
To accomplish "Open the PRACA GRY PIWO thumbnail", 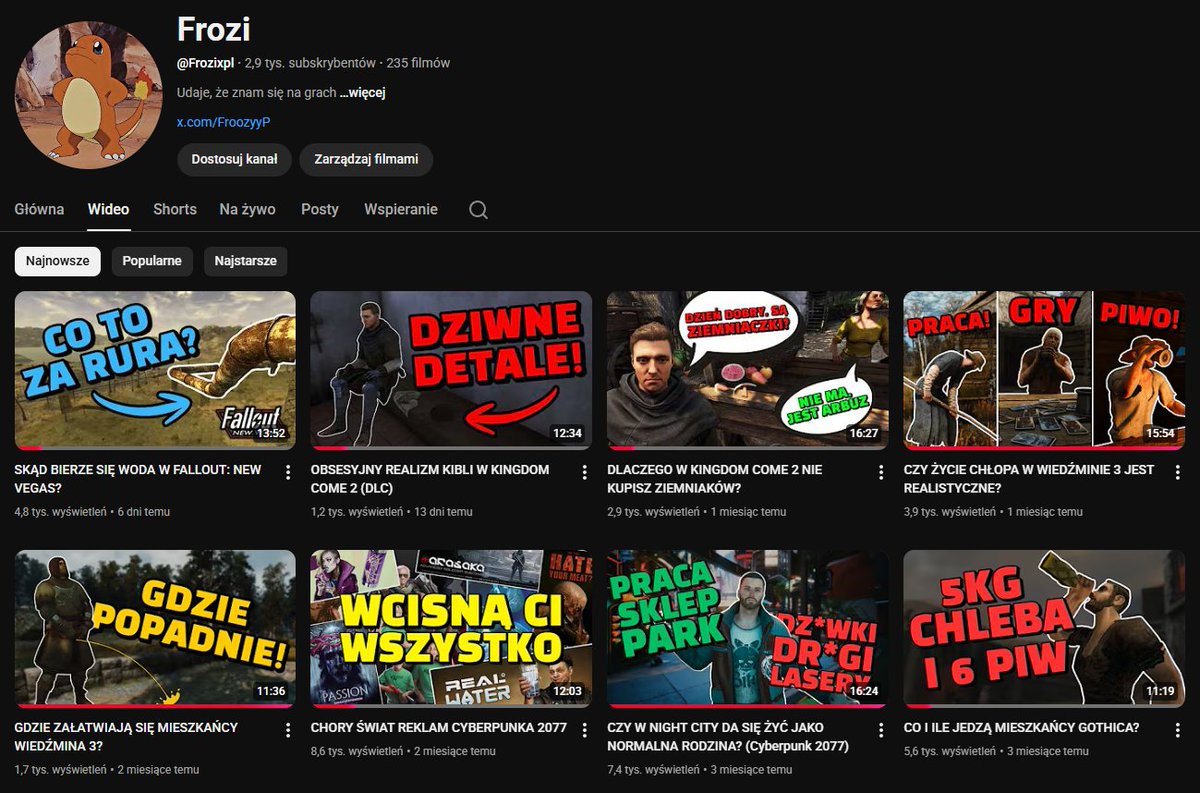I will 1044,370.
